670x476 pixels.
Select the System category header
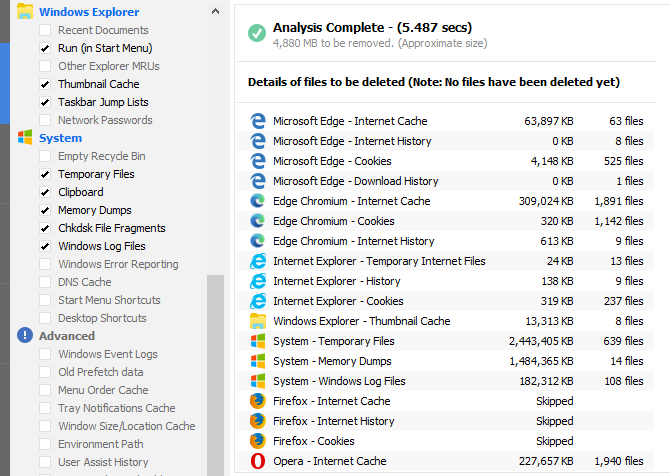tap(60, 138)
